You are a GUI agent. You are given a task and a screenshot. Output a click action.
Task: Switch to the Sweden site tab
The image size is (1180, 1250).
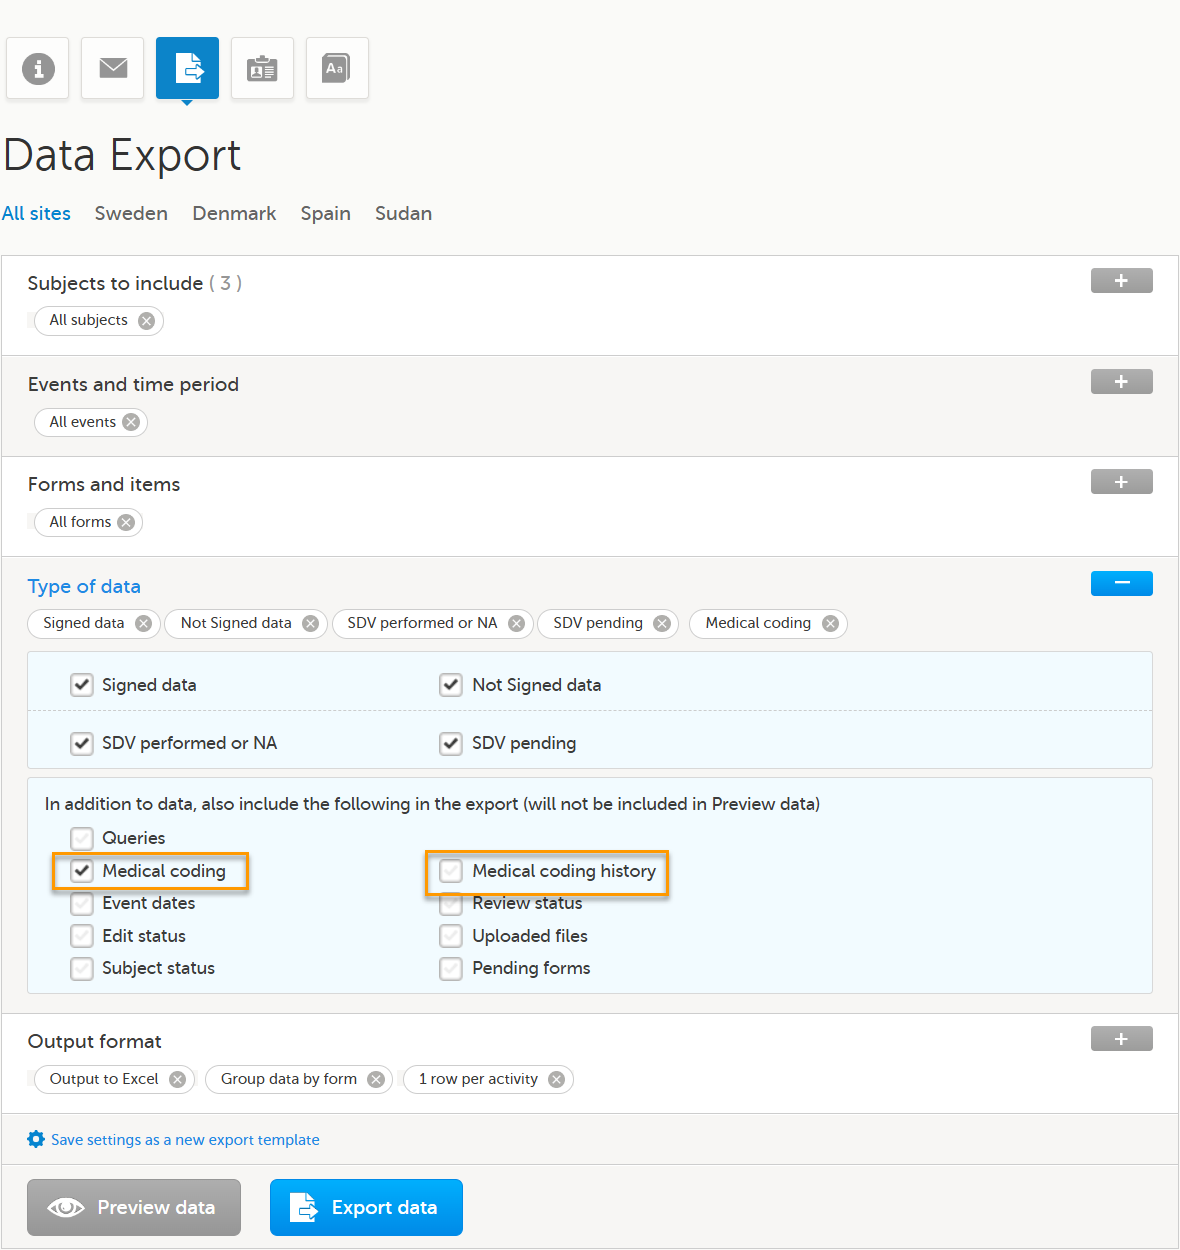131,214
